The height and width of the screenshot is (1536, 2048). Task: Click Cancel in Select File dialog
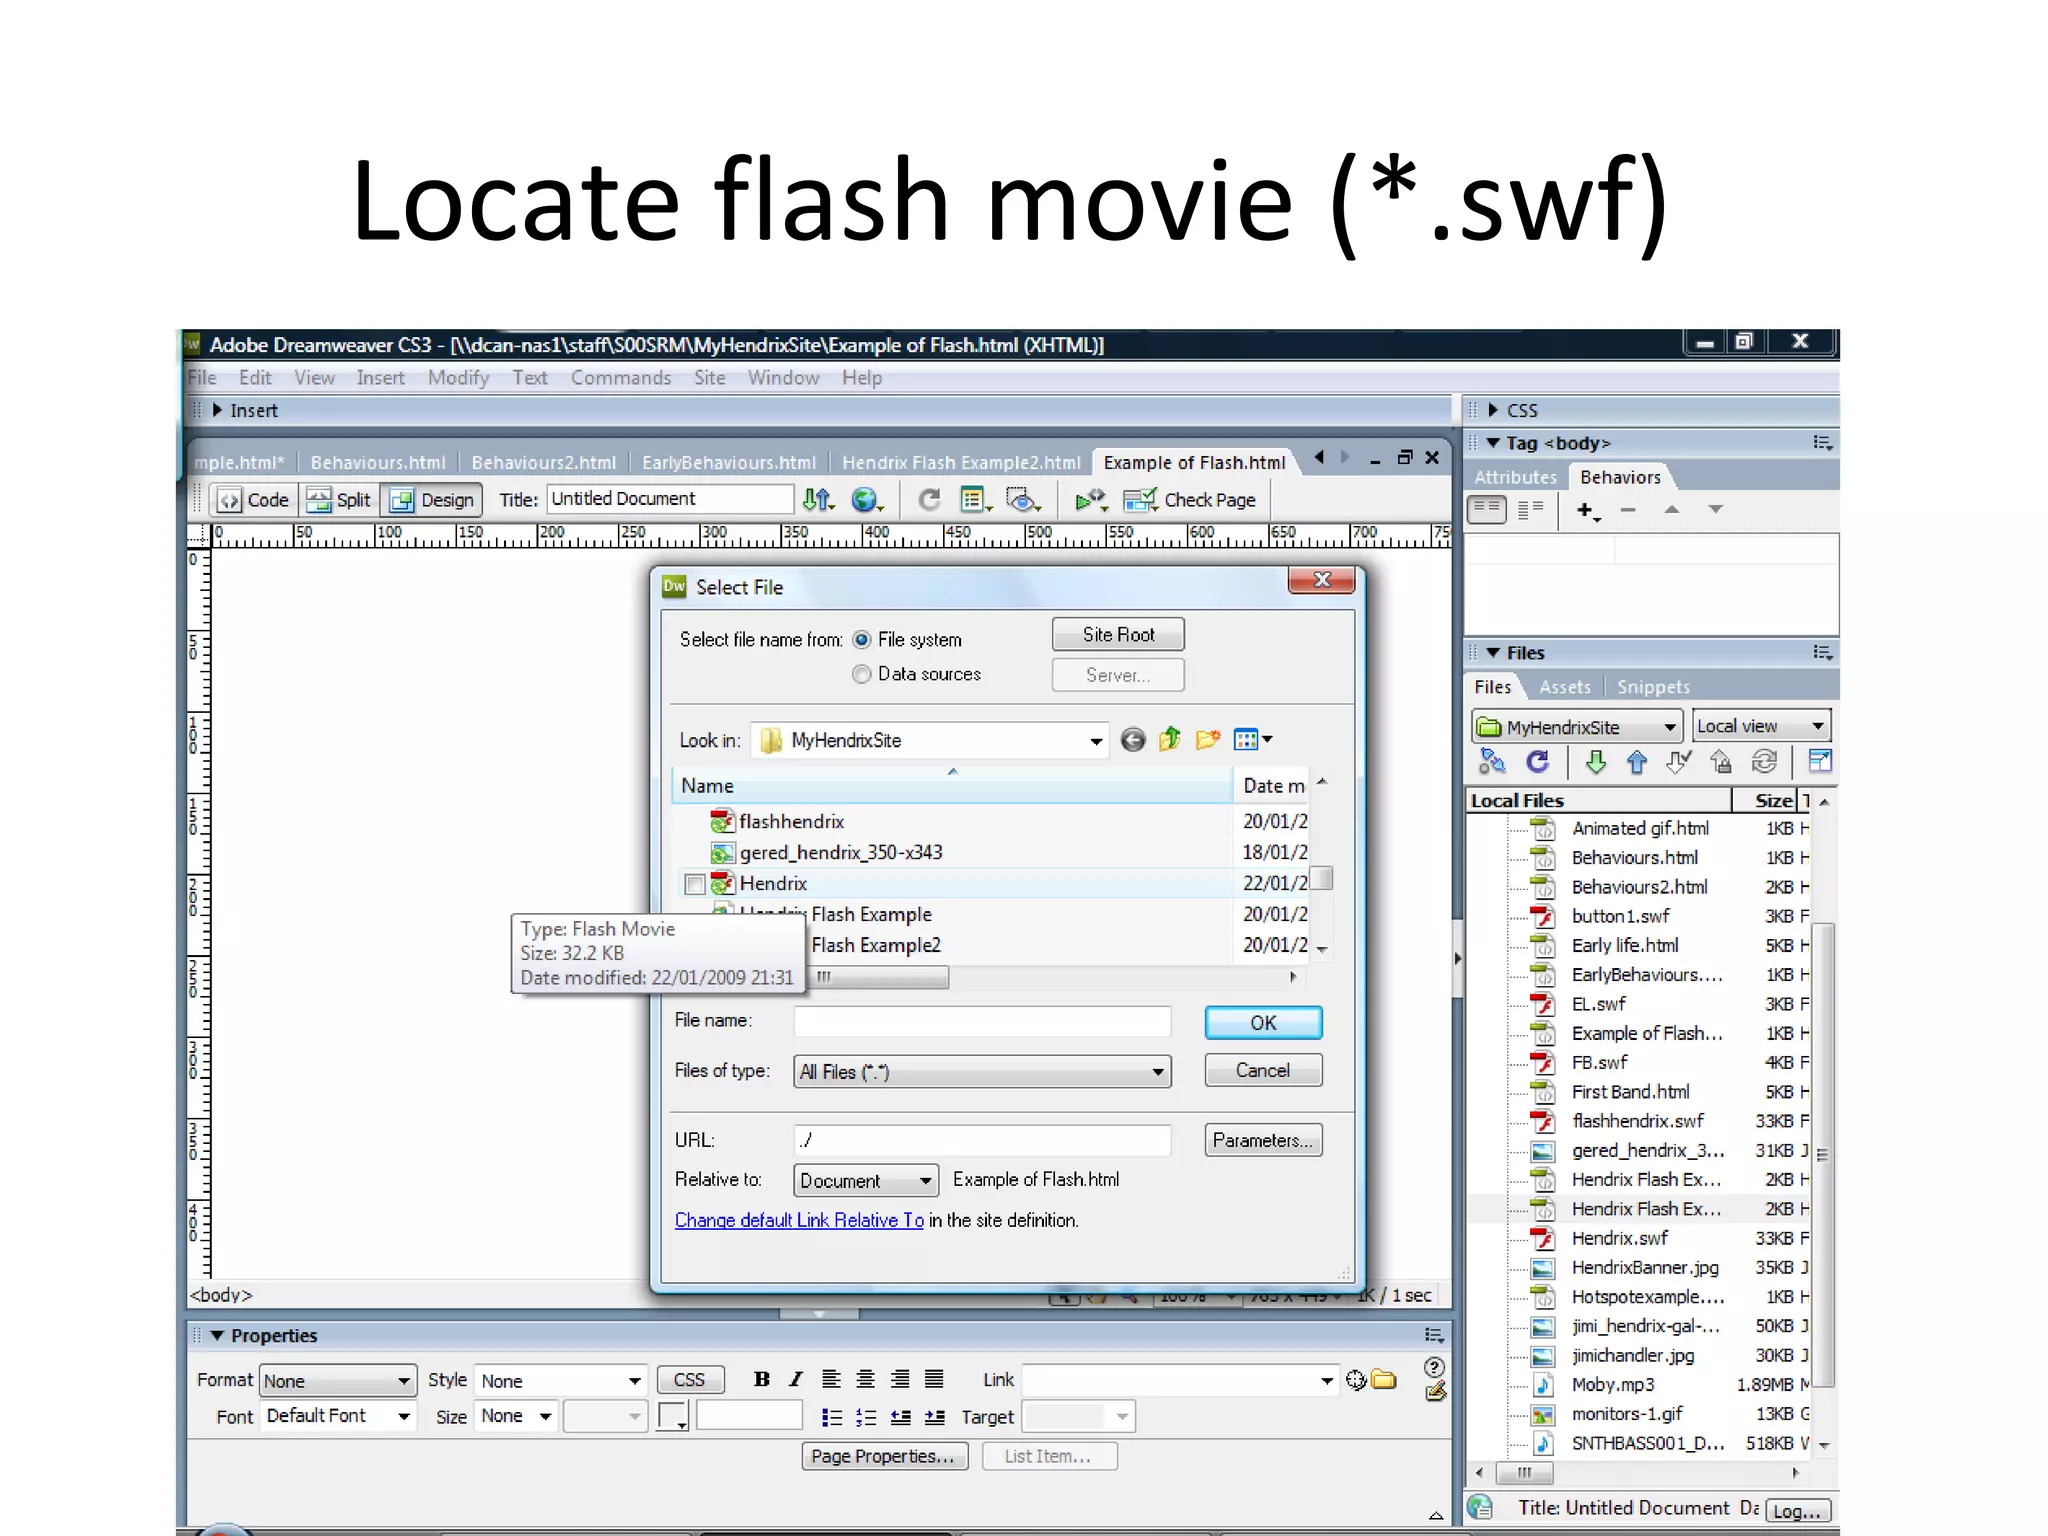[1263, 1071]
